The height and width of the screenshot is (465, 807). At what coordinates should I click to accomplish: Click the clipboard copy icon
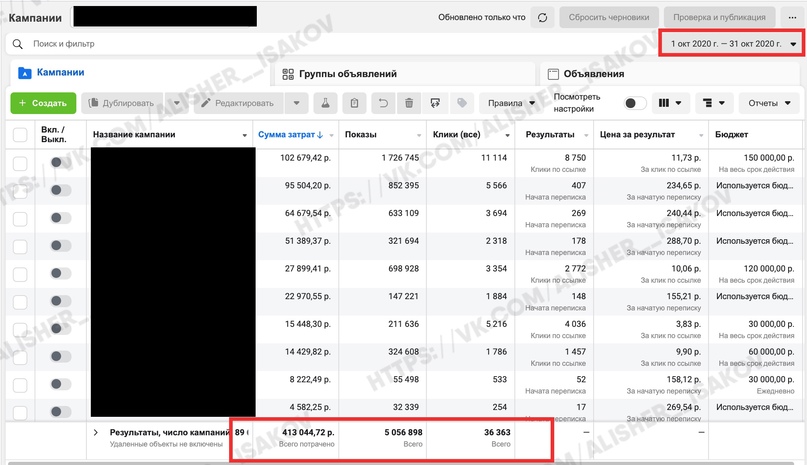coord(354,103)
